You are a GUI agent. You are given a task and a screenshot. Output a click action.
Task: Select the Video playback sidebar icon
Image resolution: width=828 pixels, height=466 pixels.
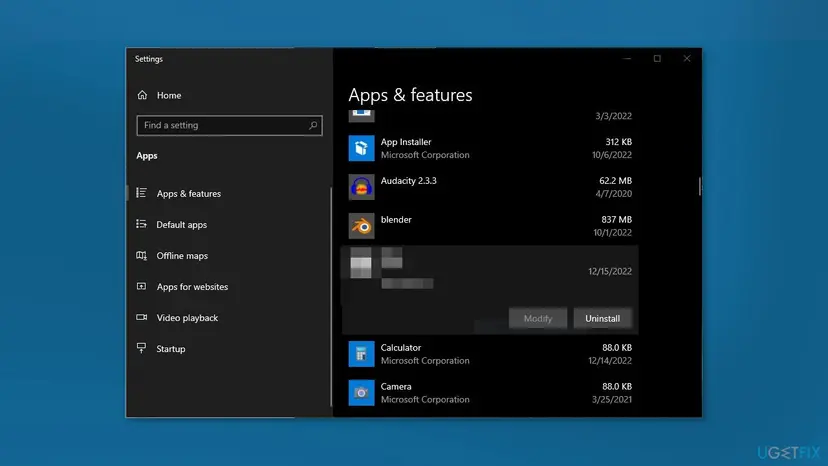(x=141, y=317)
